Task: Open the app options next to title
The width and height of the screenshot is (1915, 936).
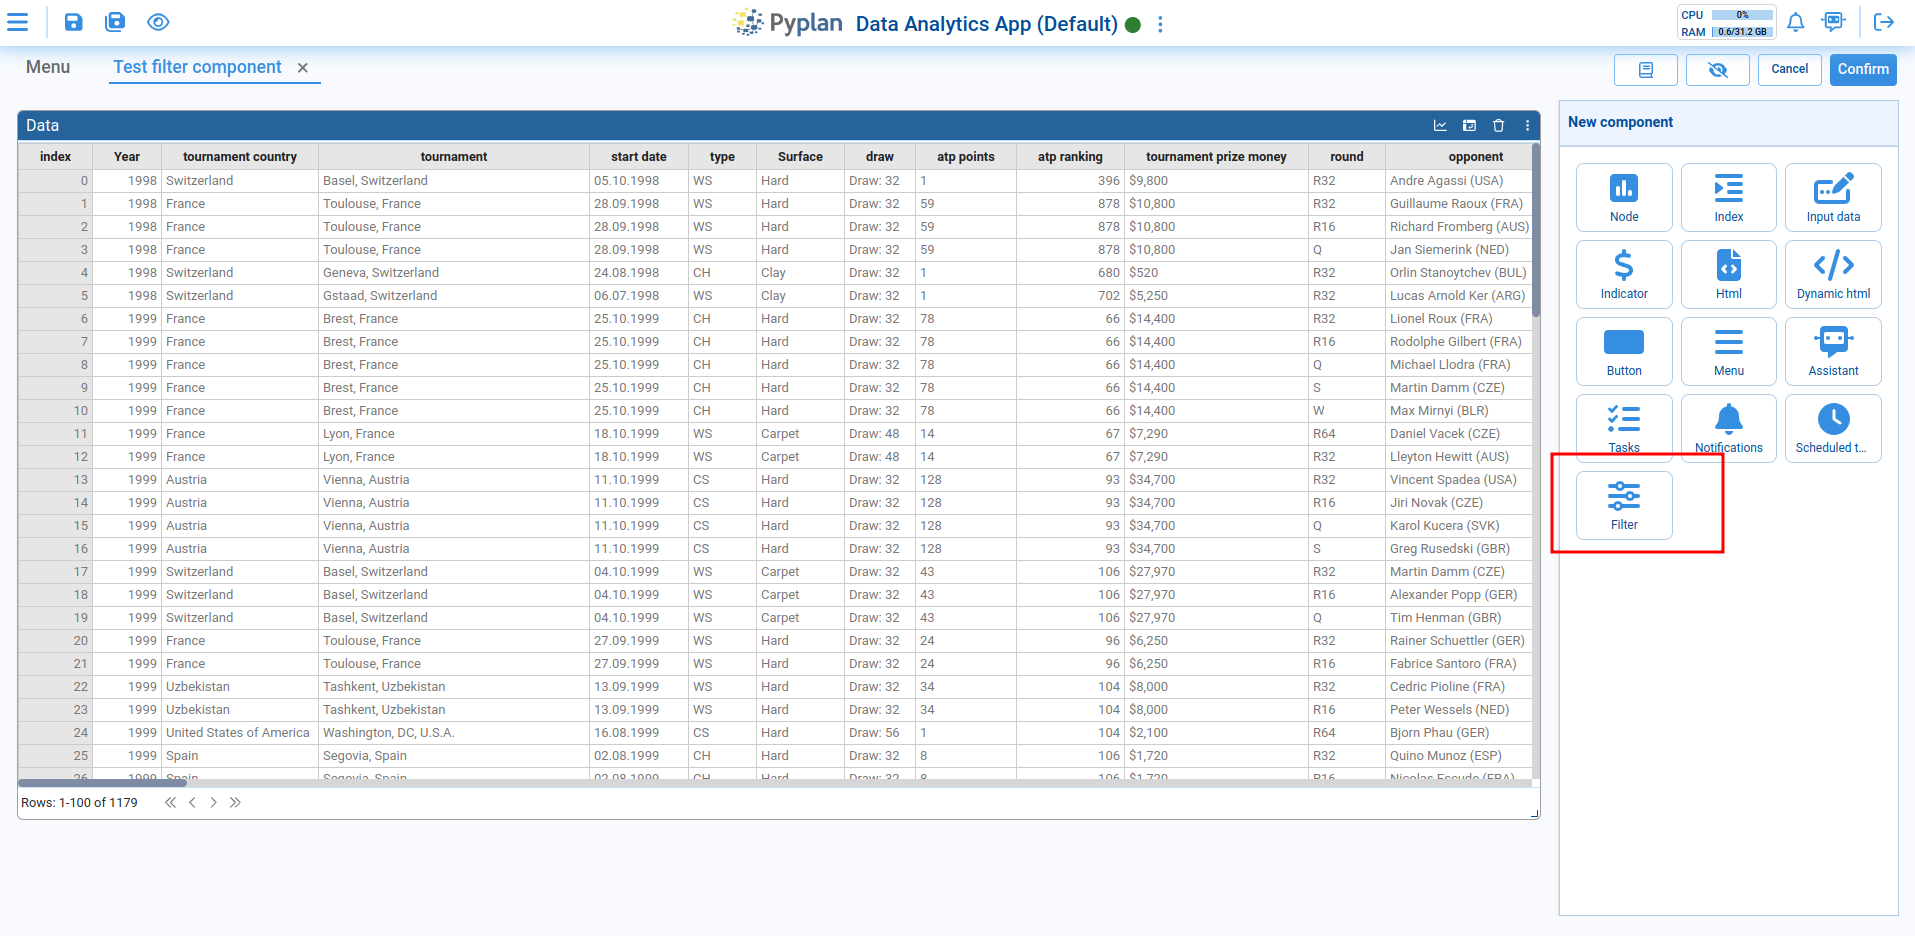Action: [1160, 24]
